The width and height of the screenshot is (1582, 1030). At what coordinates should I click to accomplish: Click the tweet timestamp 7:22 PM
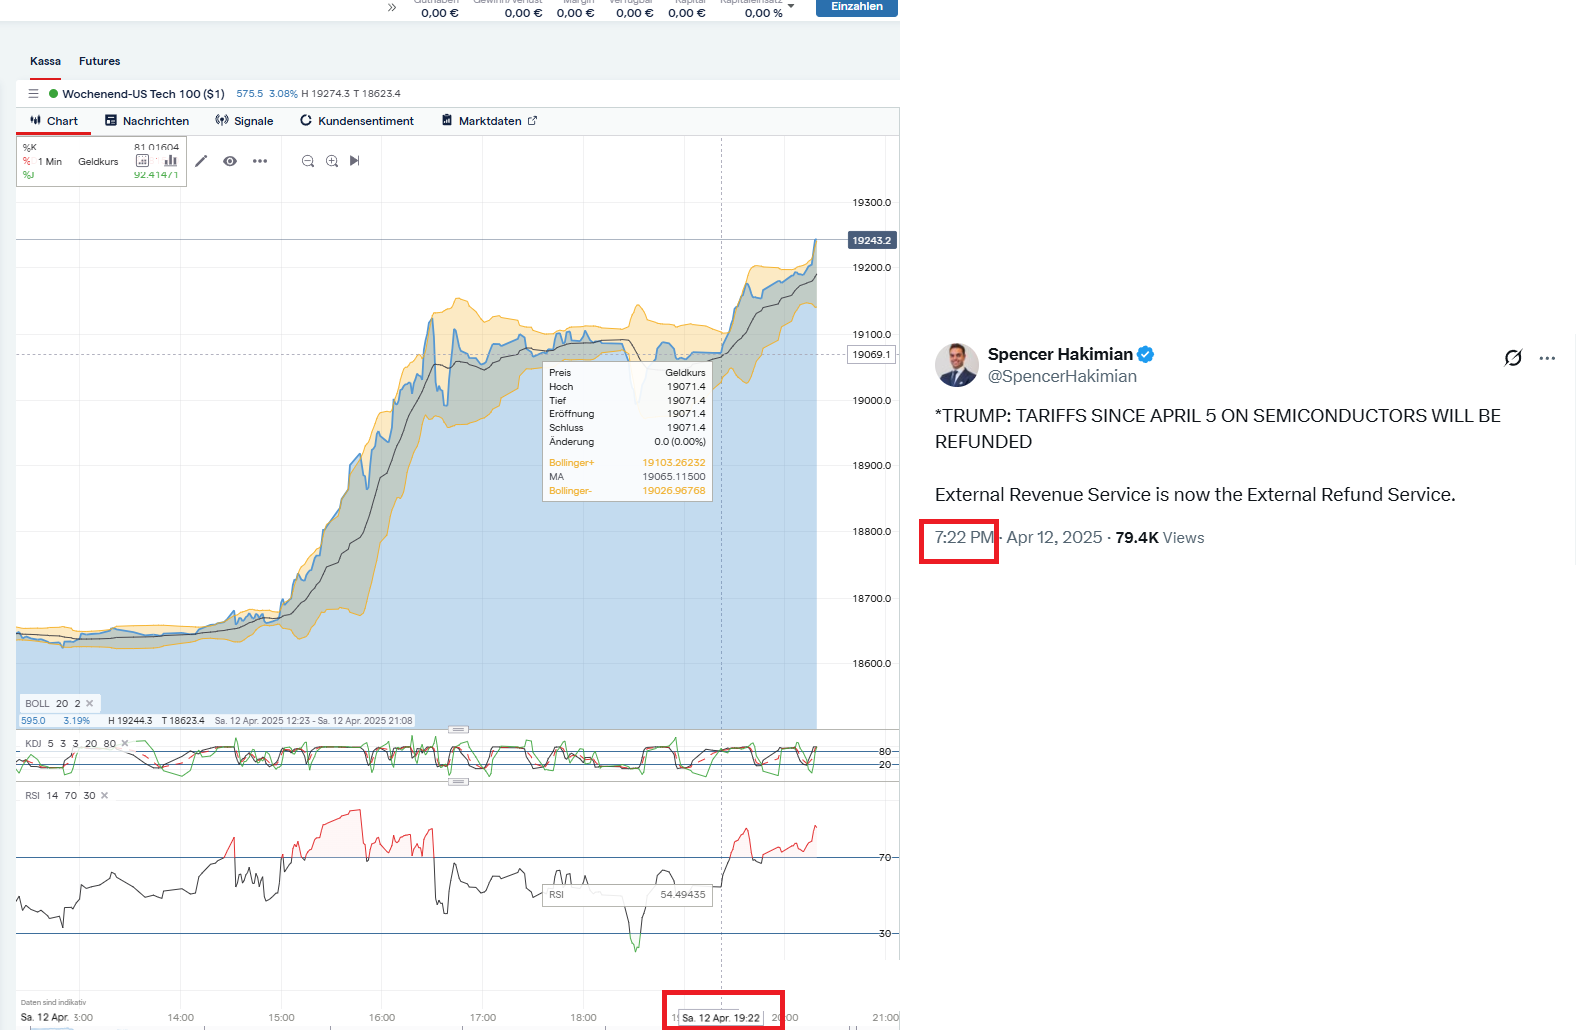964,538
